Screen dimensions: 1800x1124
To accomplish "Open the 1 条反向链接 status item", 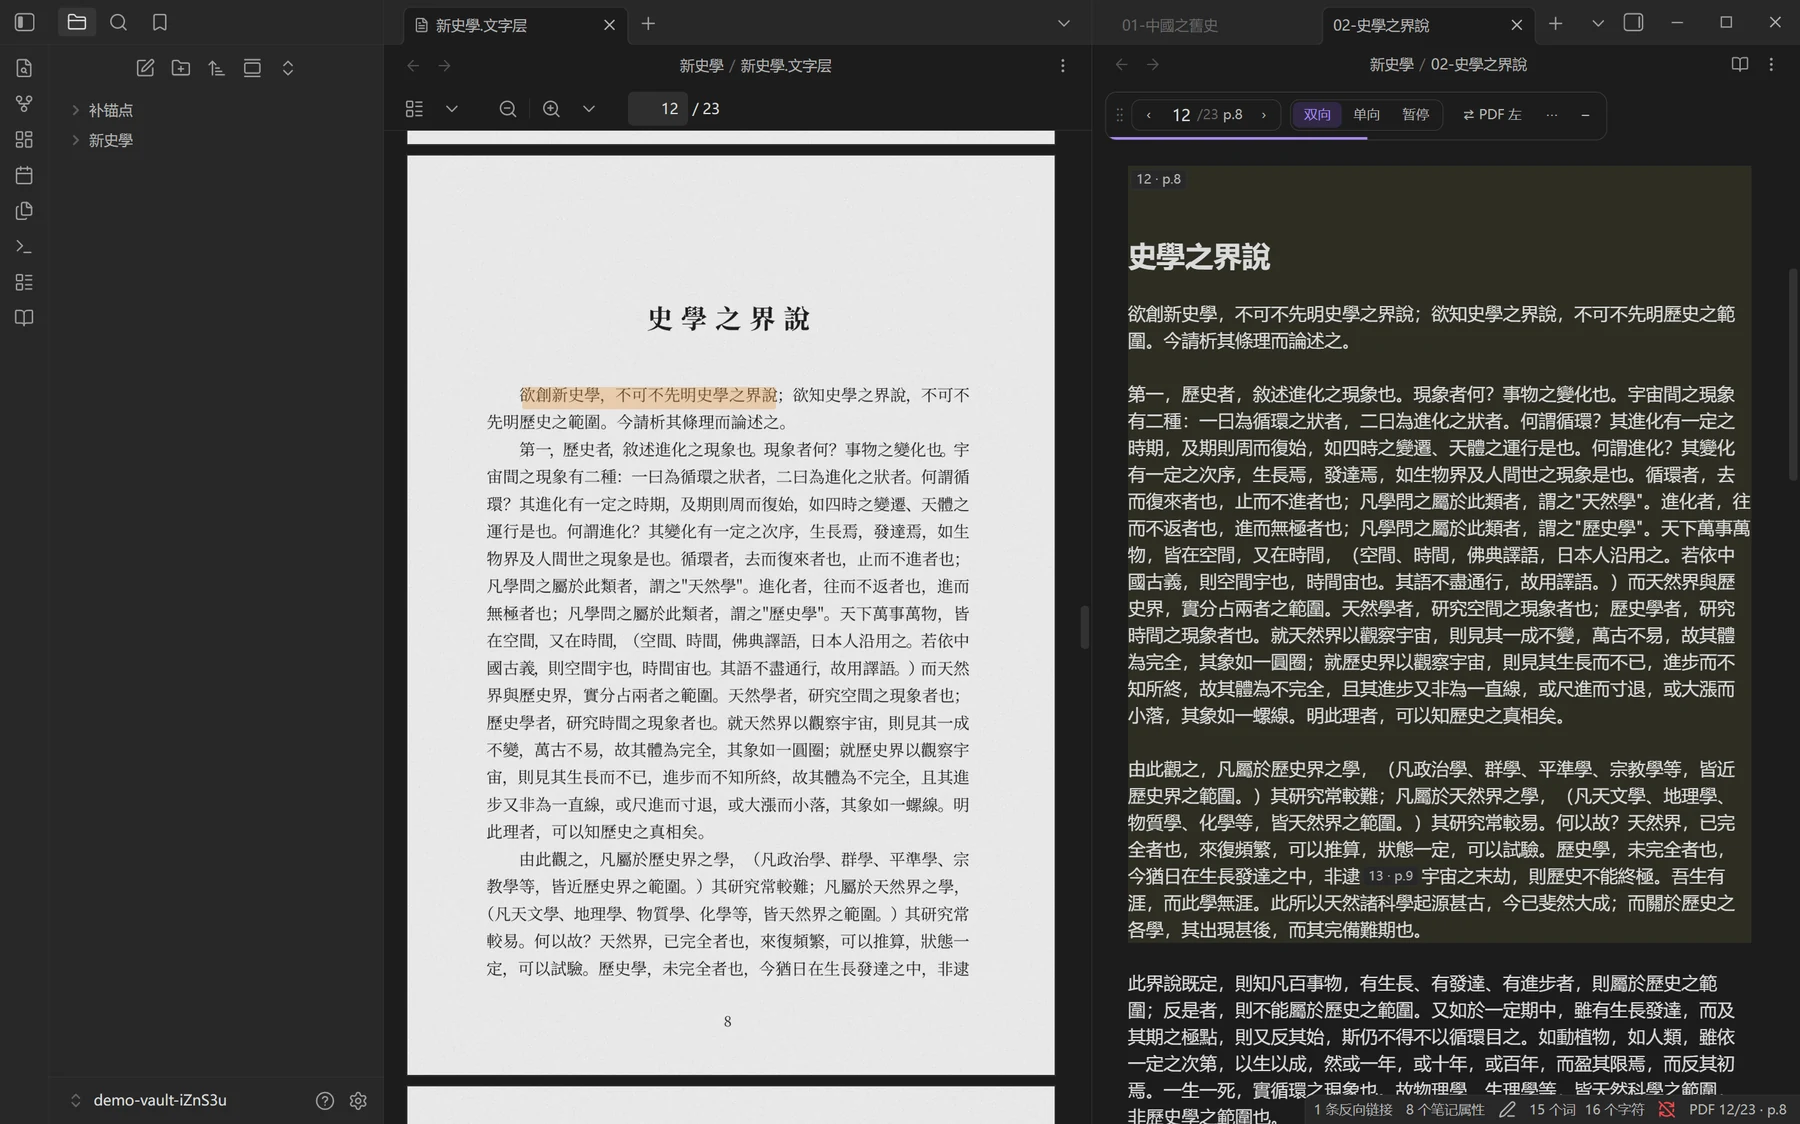I will [x=1352, y=1109].
